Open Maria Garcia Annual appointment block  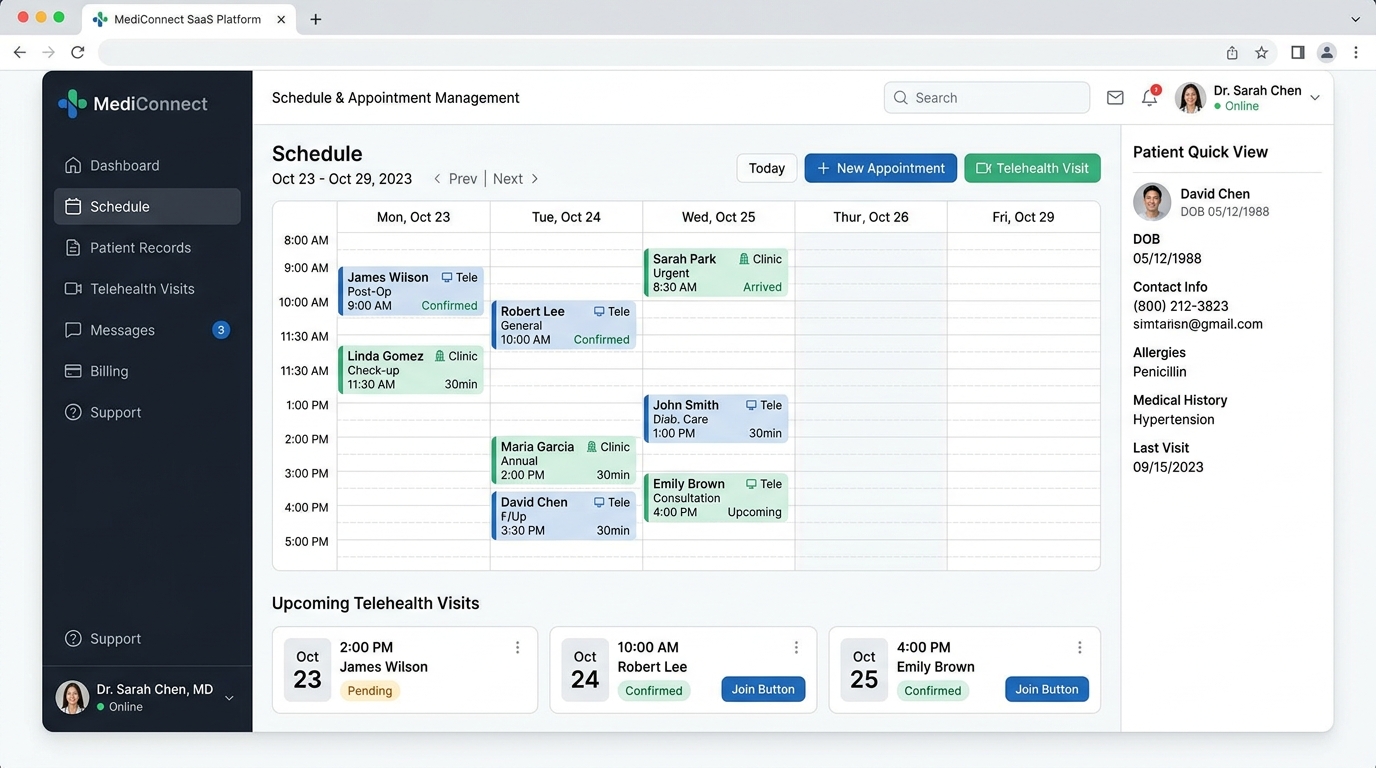564,461
